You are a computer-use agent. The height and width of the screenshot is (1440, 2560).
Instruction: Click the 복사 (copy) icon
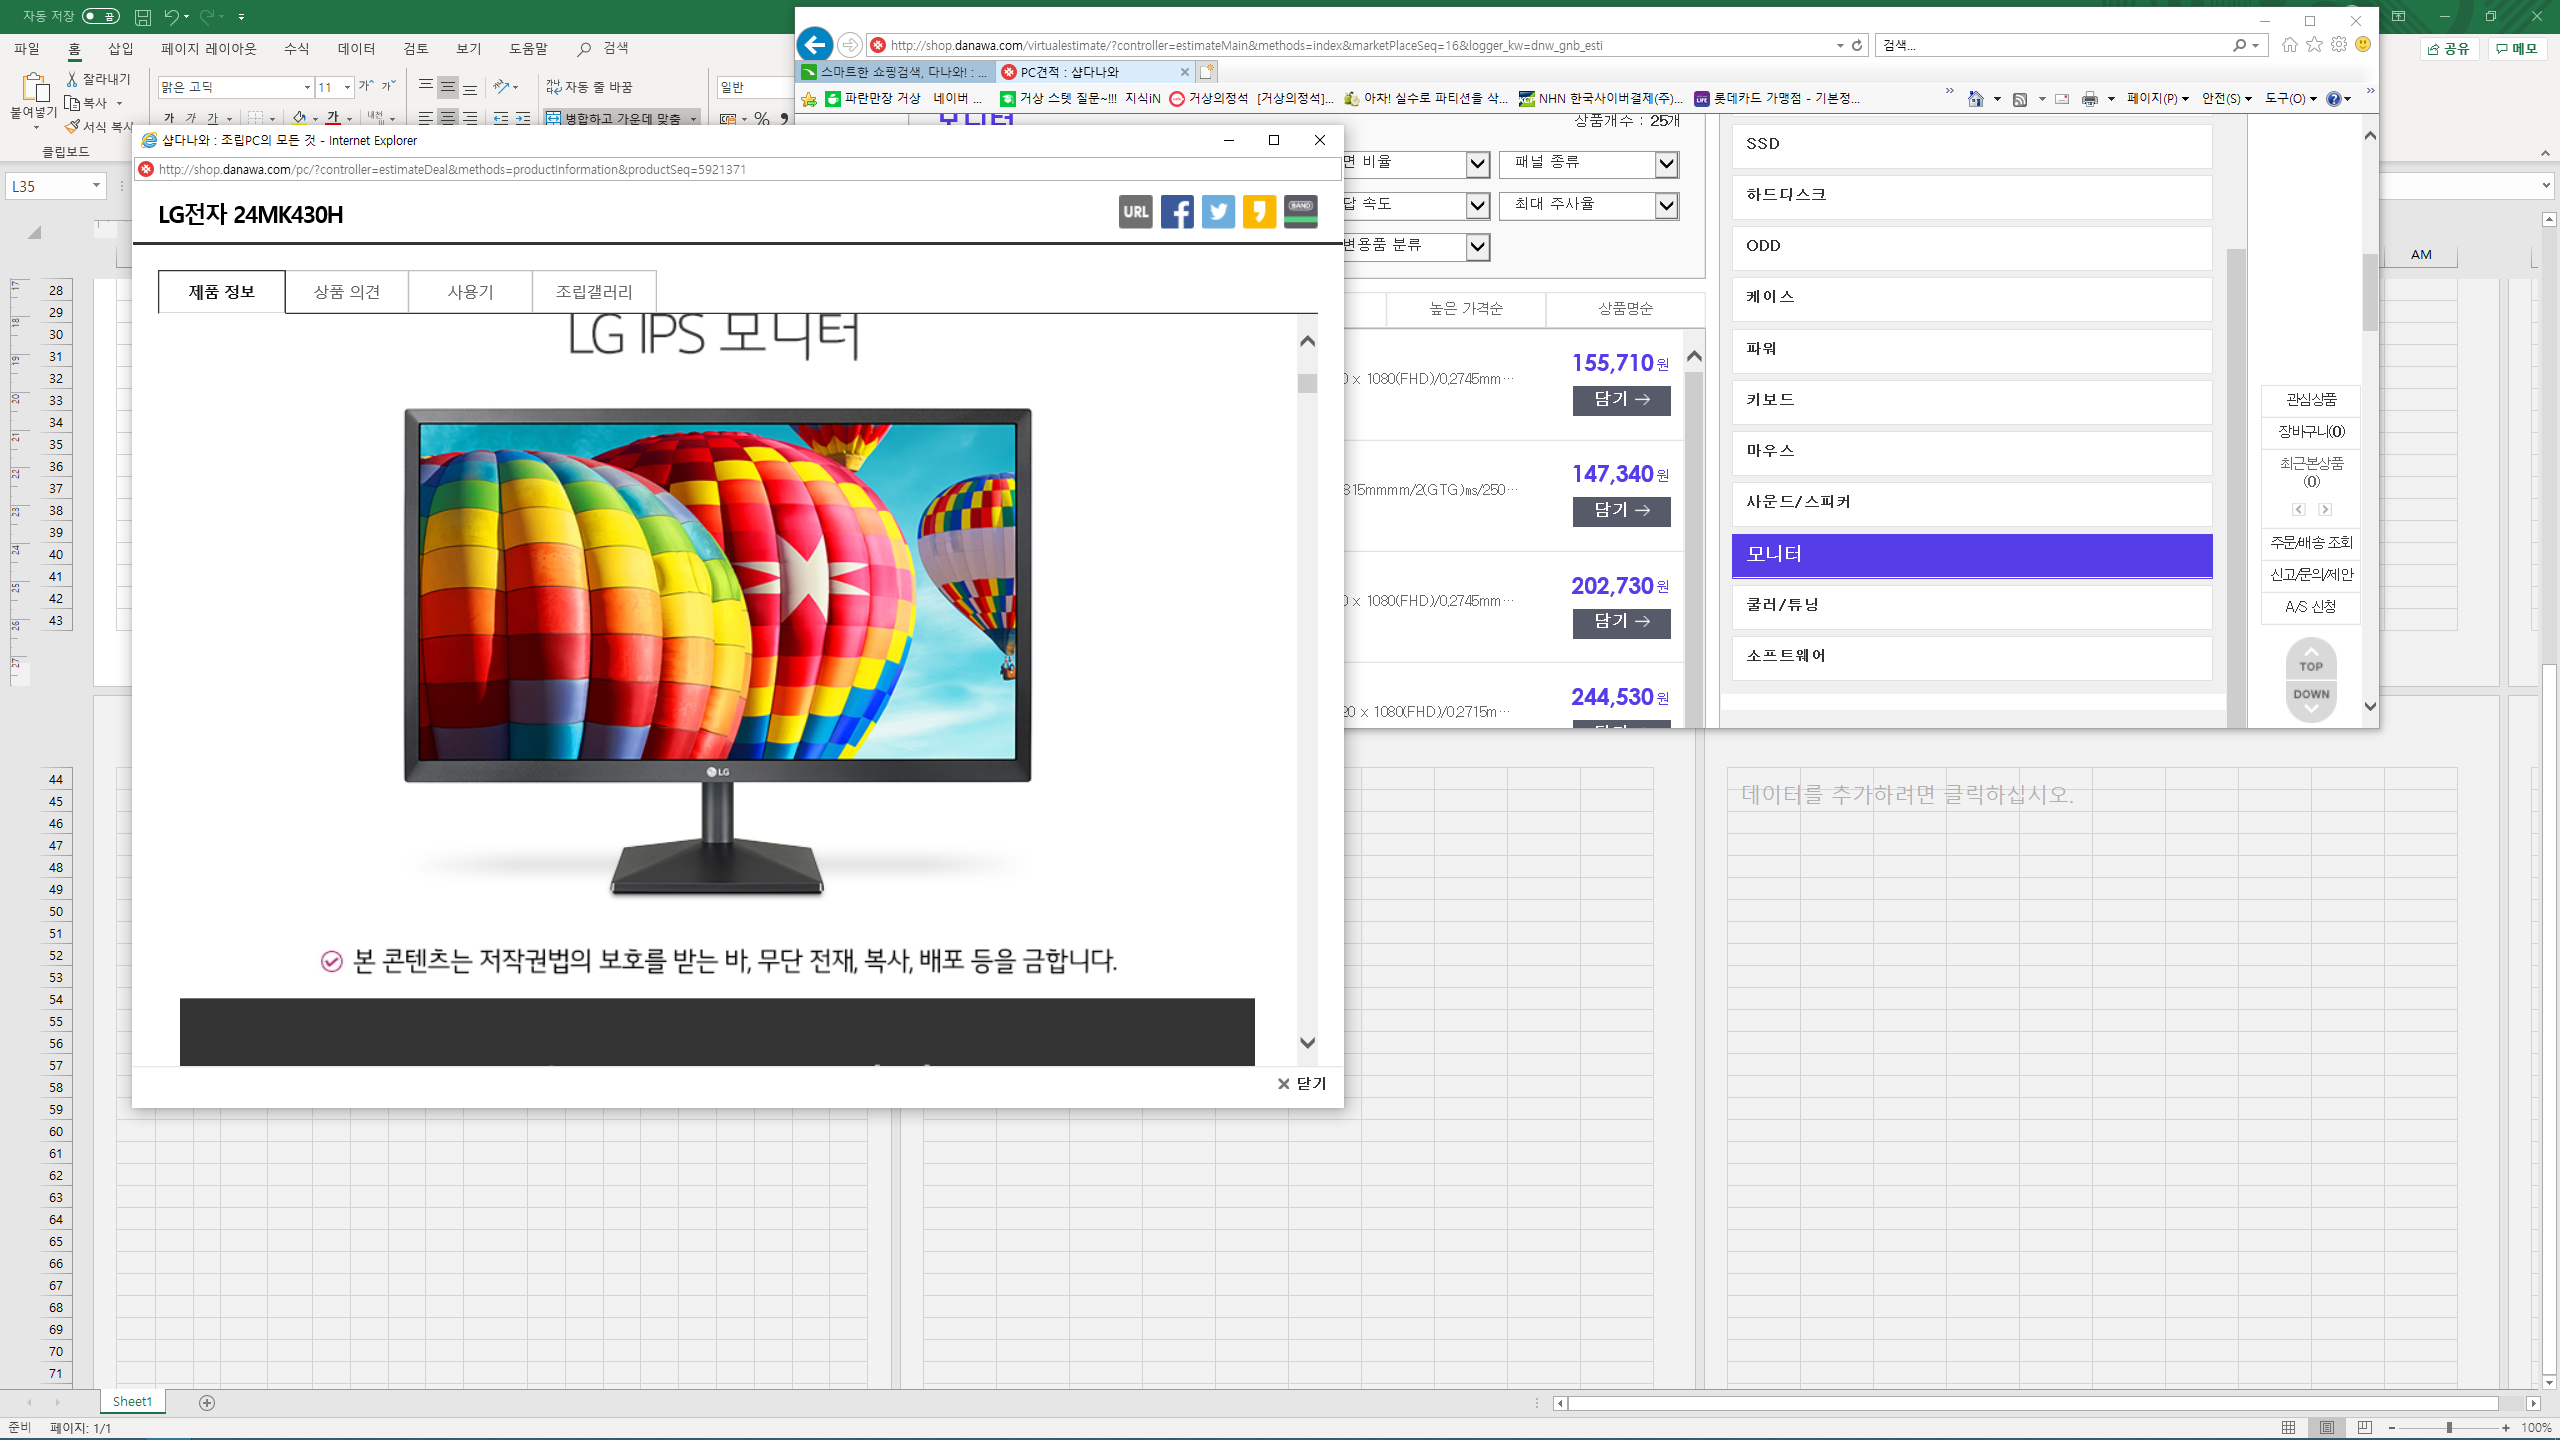point(72,103)
